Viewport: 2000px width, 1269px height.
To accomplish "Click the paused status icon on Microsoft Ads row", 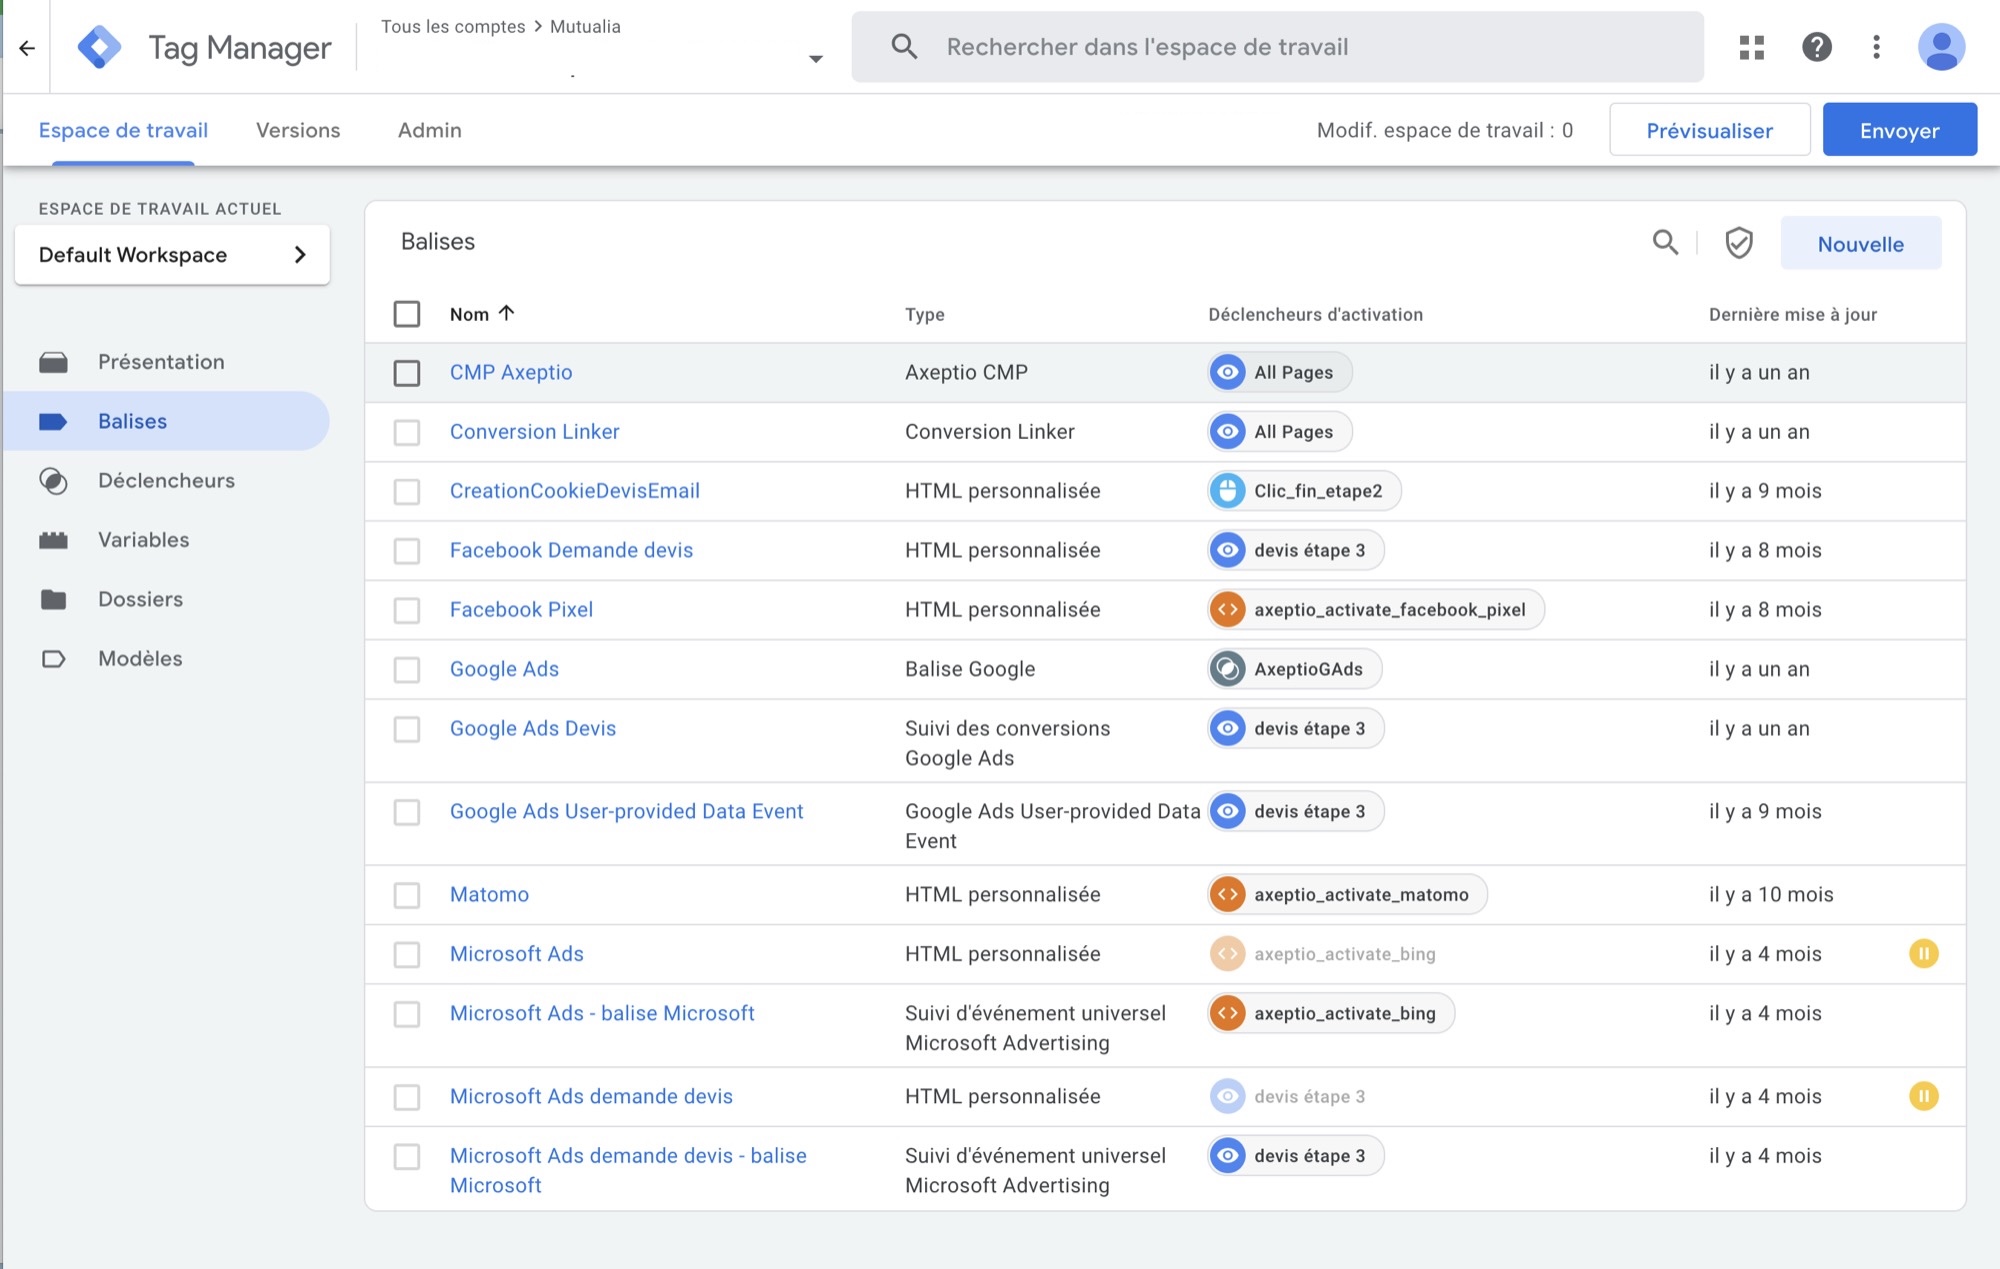I will click(1925, 953).
